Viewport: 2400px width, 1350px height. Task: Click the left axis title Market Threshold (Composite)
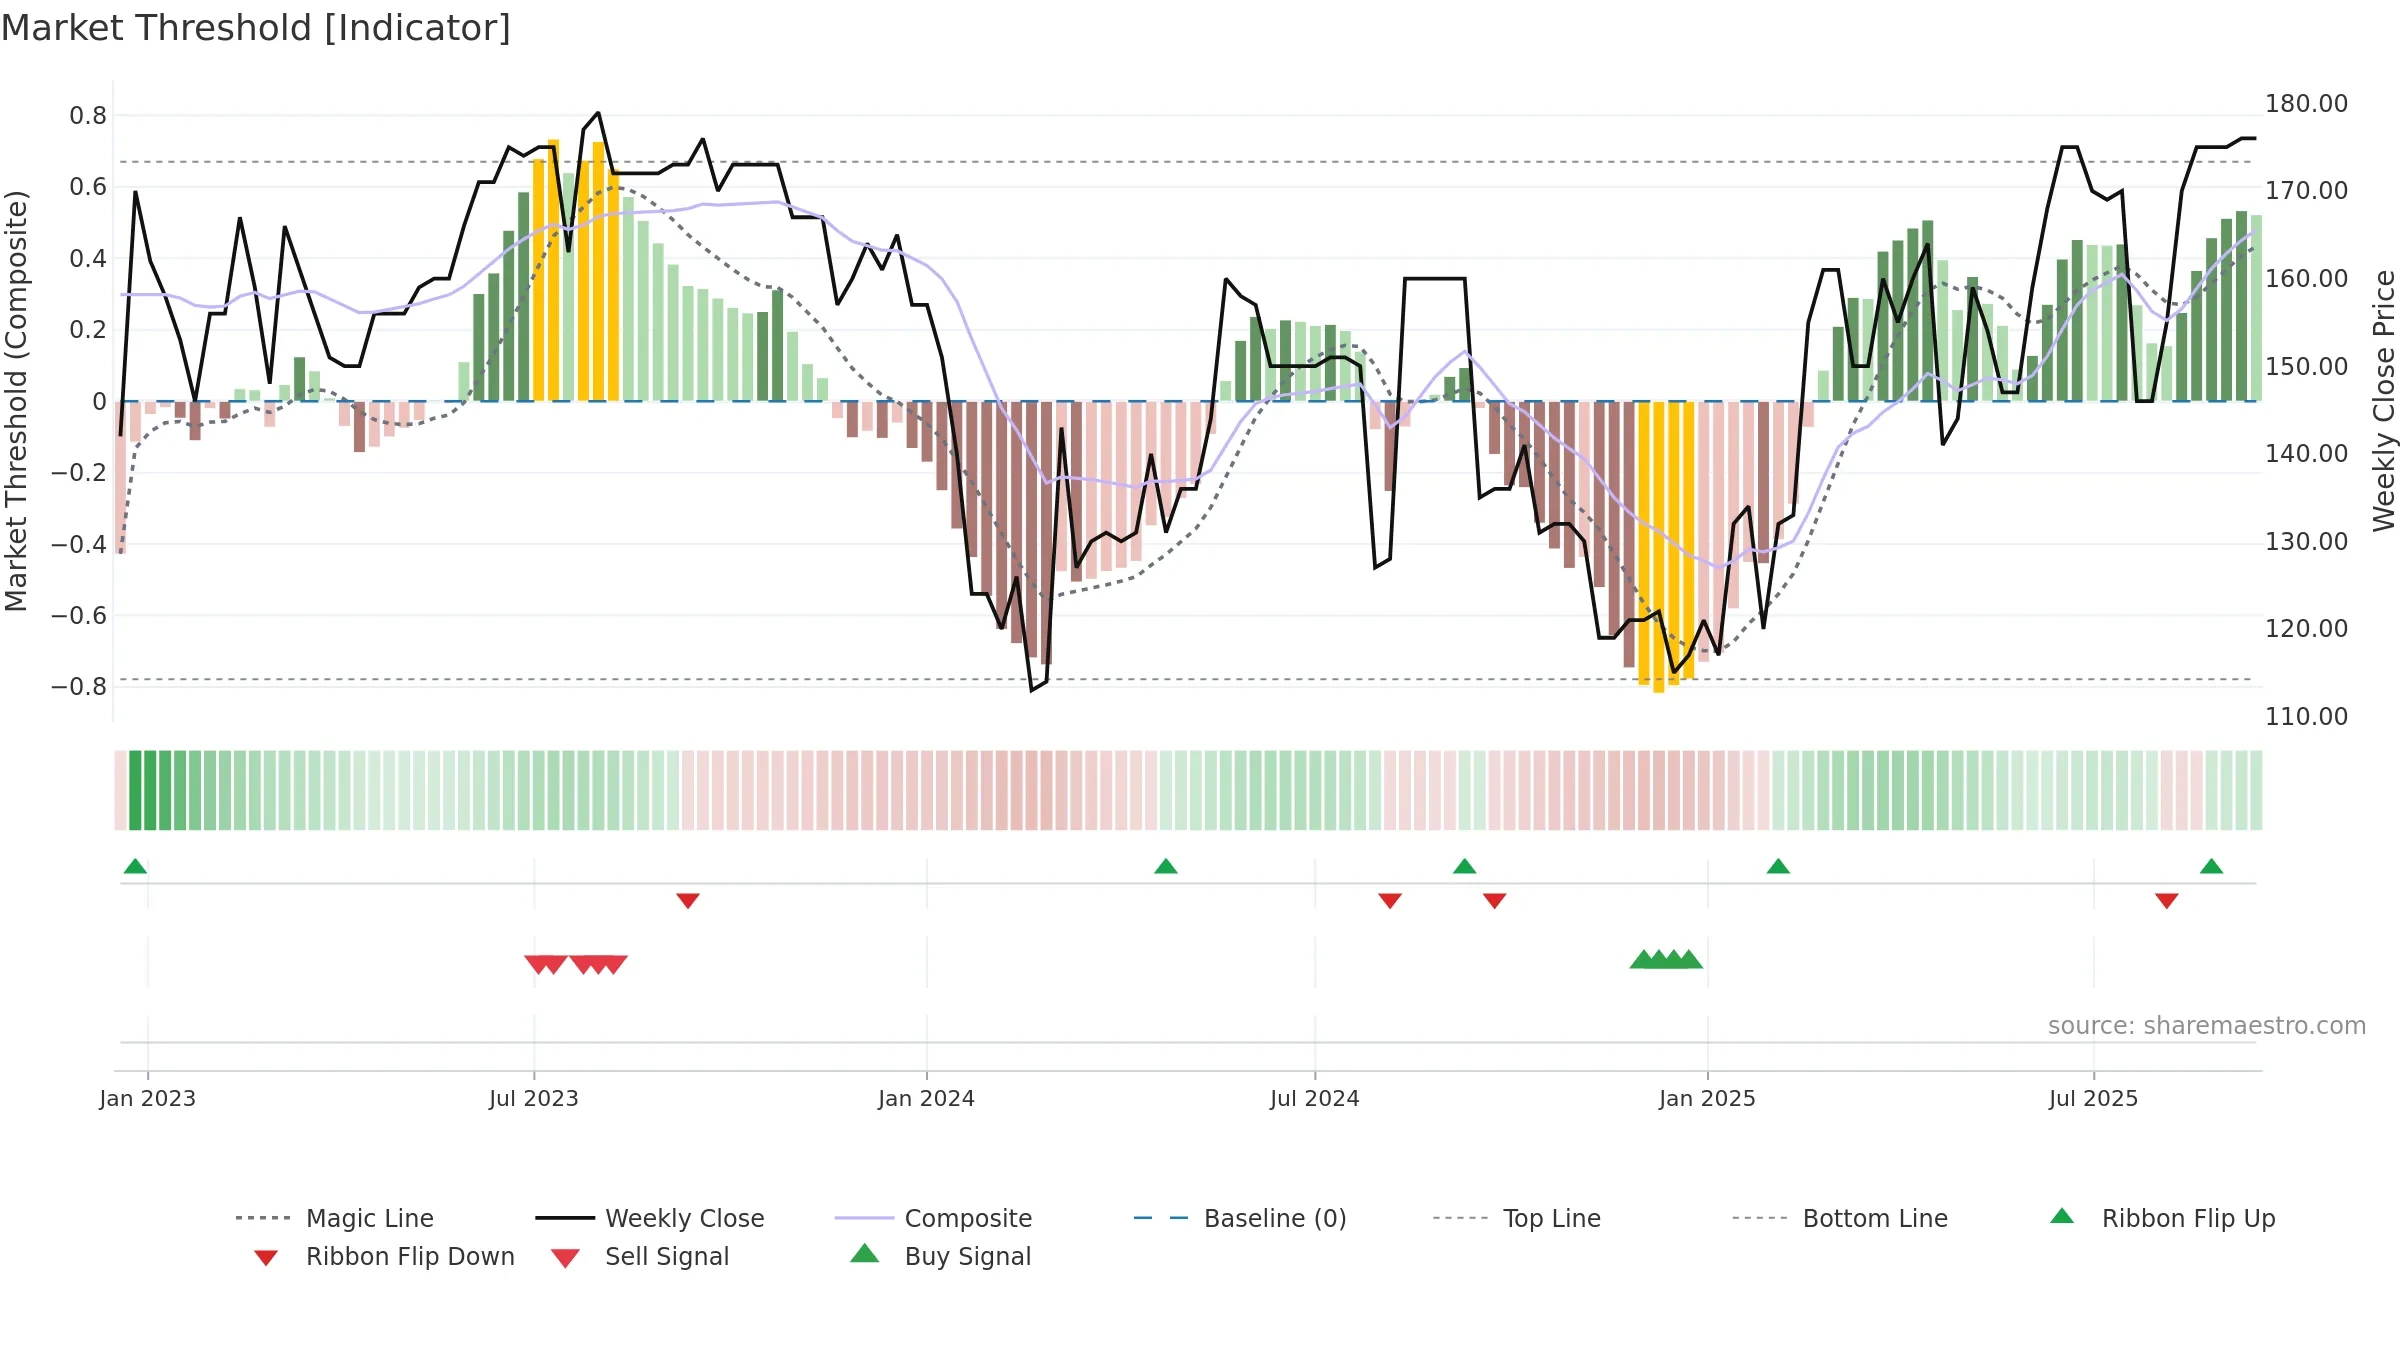[16, 401]
